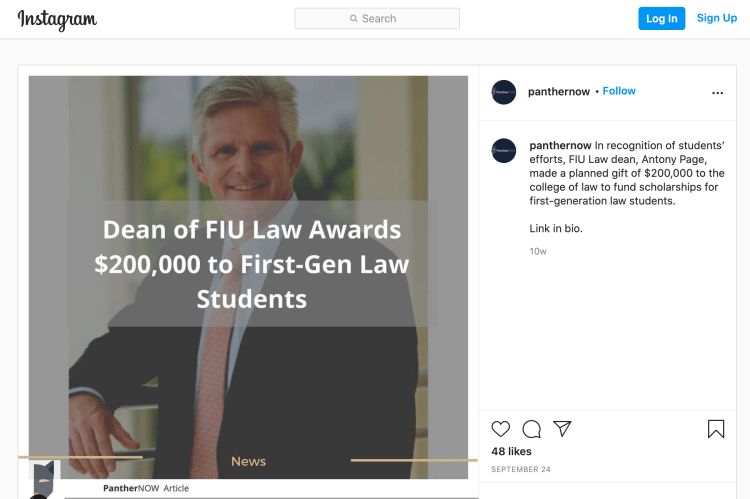Image resolution: width=750 pixels, height=499 pixels.
Task: Open the three-dot more options menu
Action: point(717,92)
